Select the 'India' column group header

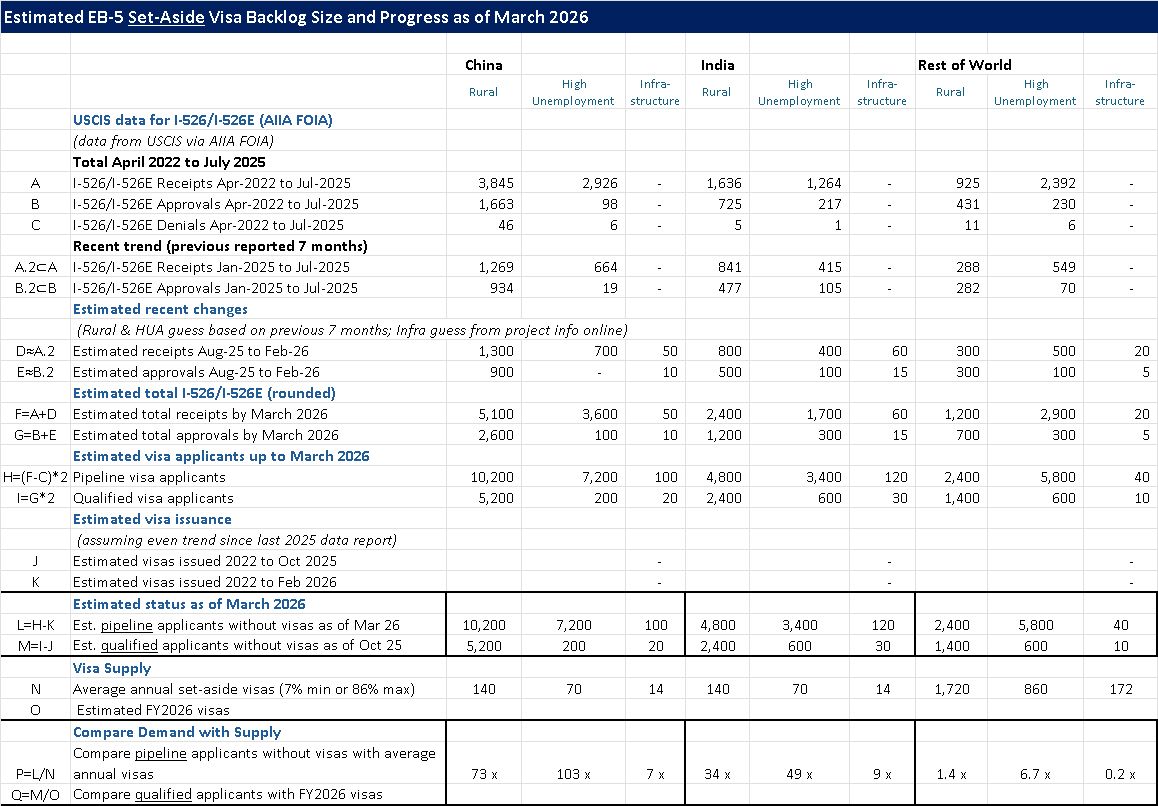[717, 65]
